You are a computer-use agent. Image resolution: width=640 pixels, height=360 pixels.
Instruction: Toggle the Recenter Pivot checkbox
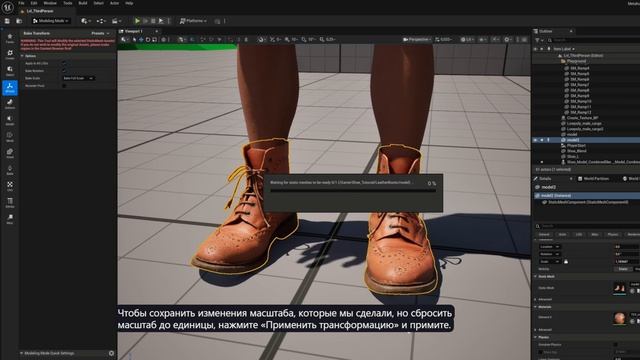64,86
